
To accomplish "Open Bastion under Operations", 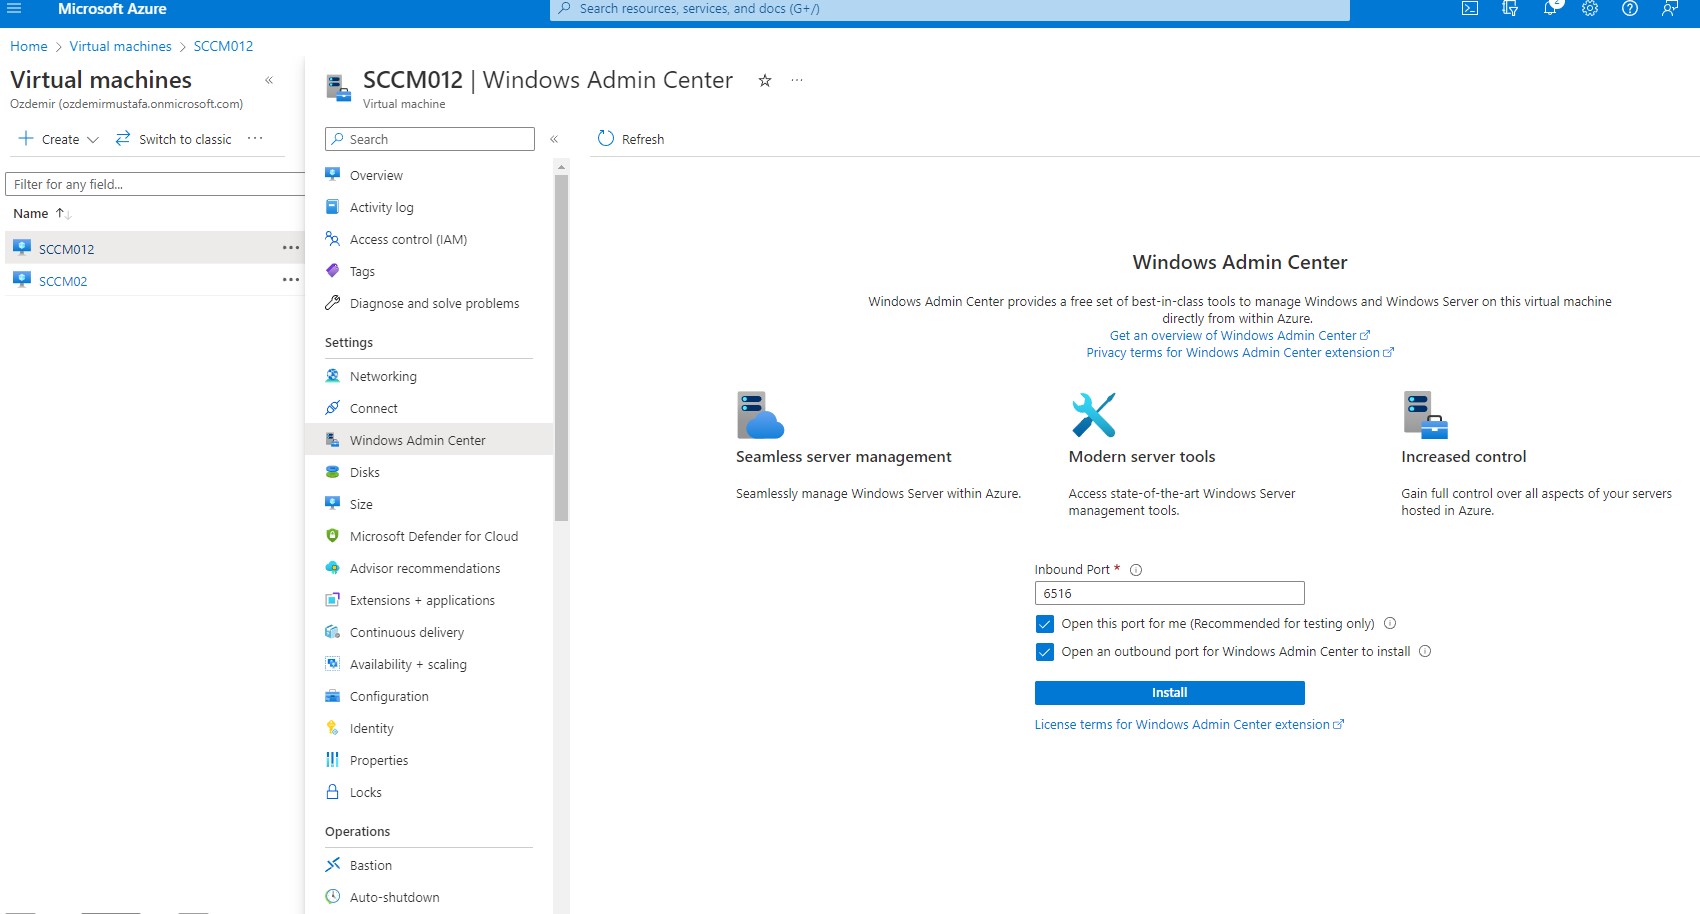I will pyautogui.click(x=371, y=865).
